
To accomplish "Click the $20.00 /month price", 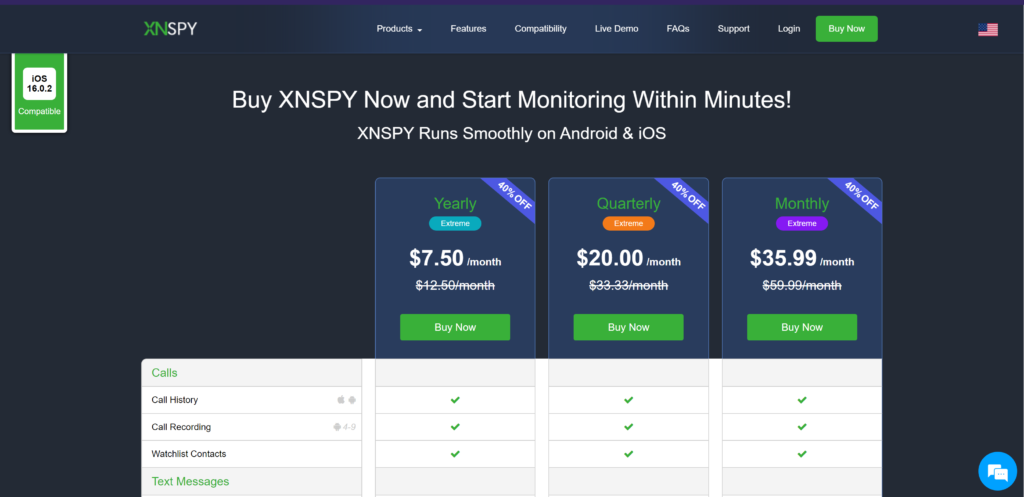I will [x=628, y=259].
